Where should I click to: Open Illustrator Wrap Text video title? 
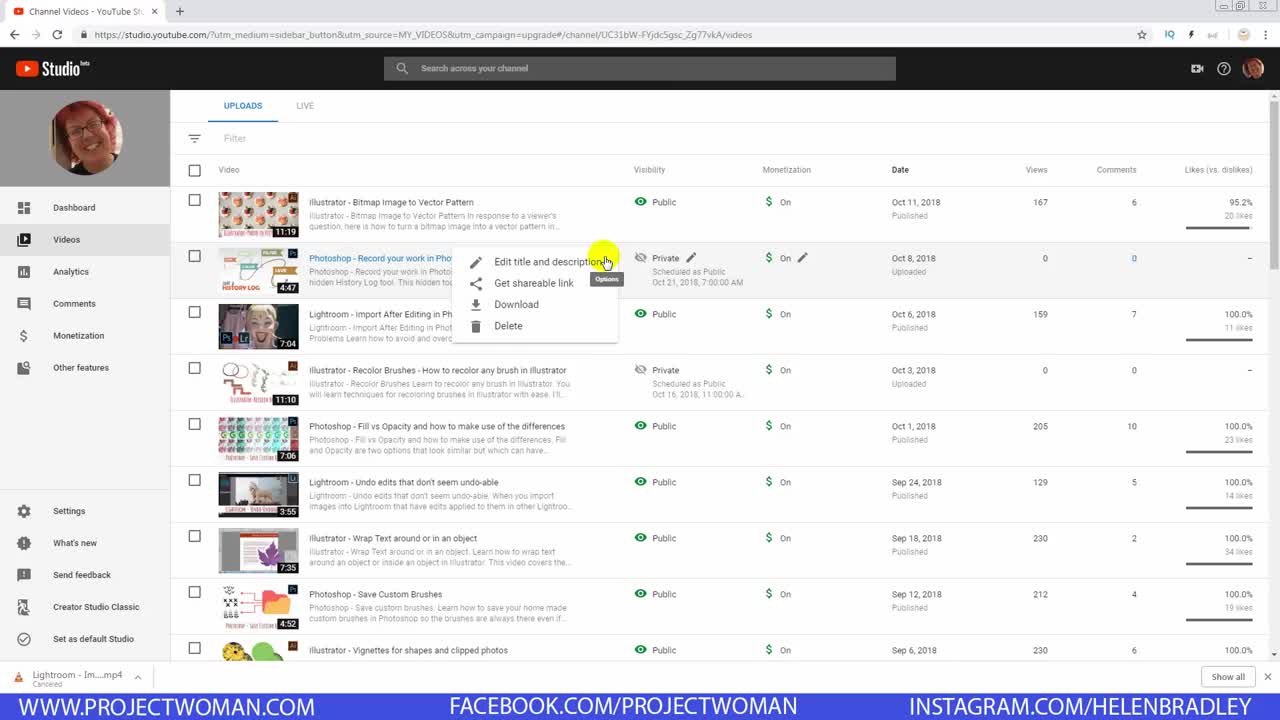[393, 538]
